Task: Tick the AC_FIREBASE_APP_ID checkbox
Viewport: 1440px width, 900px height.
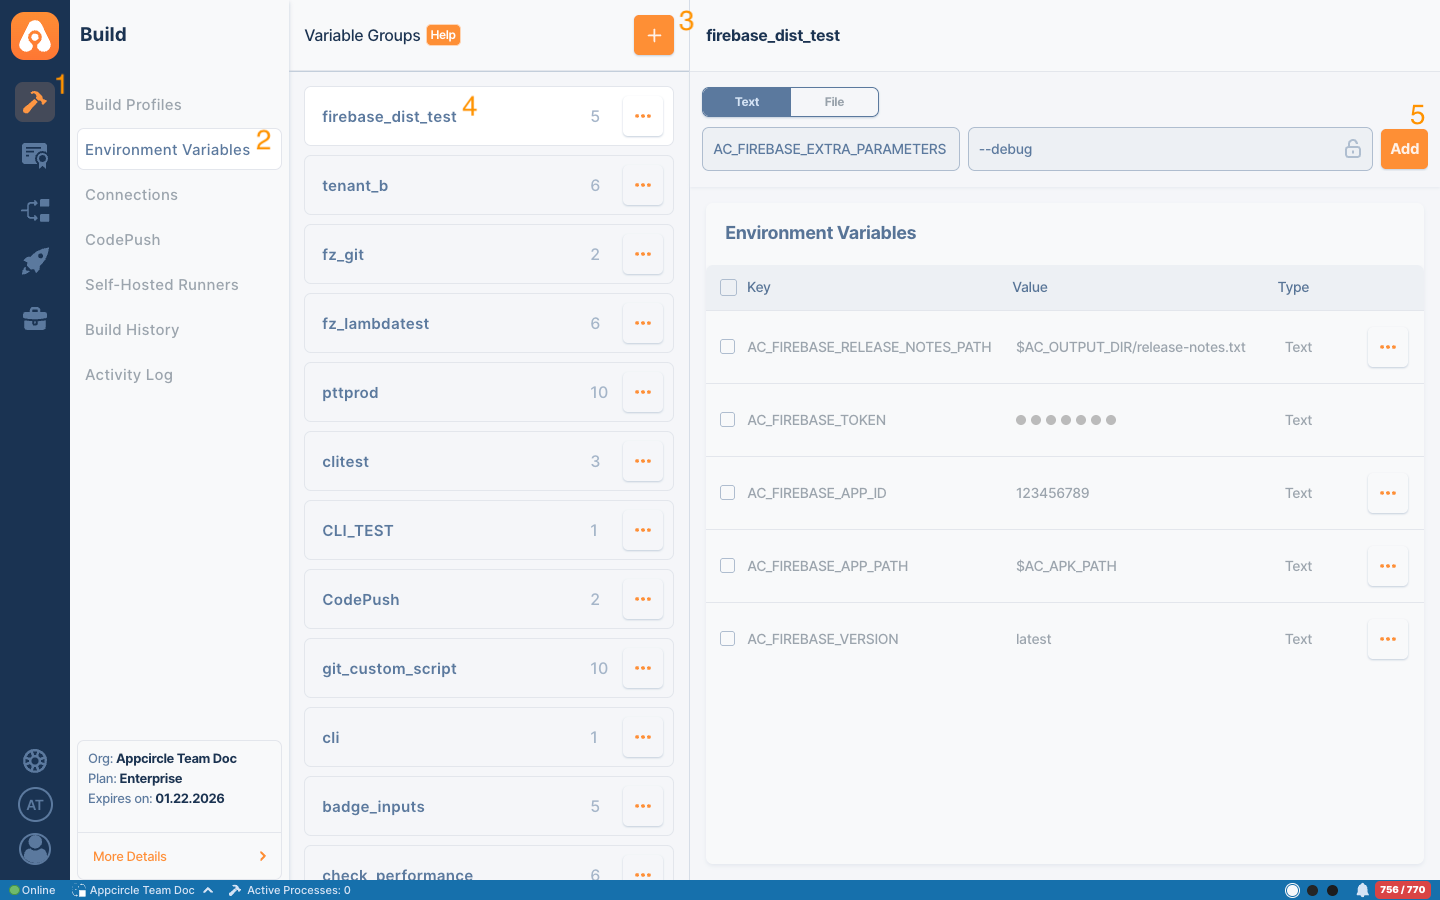Action: (x=728, y=493)
